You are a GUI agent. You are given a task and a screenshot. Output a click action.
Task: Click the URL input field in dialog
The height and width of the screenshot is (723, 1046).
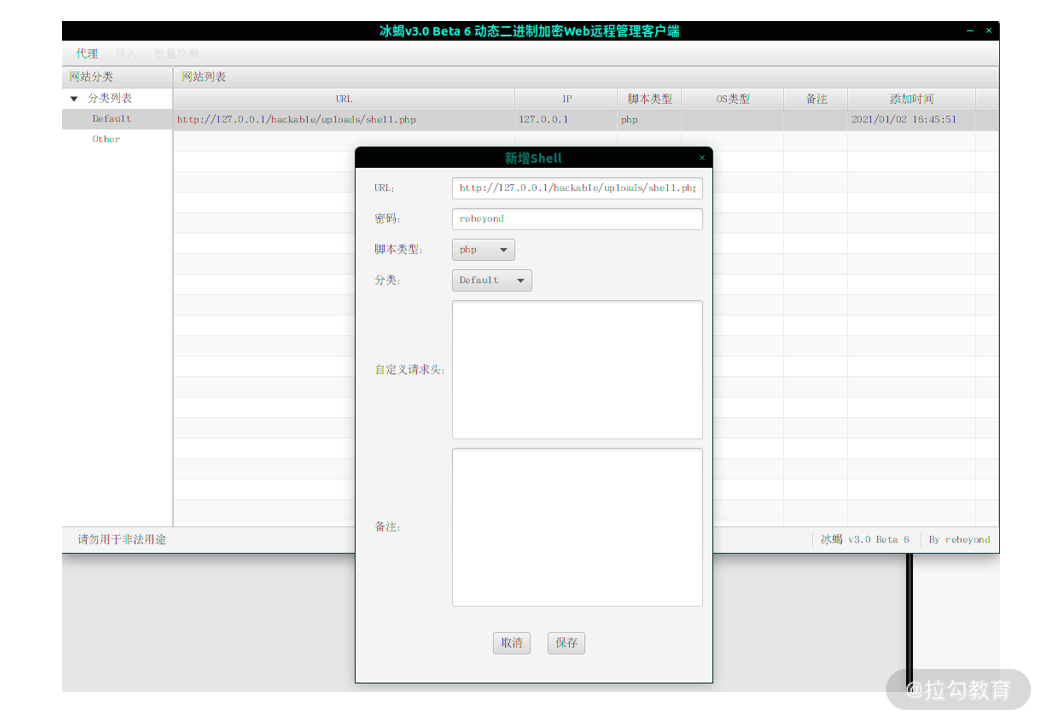577,188
